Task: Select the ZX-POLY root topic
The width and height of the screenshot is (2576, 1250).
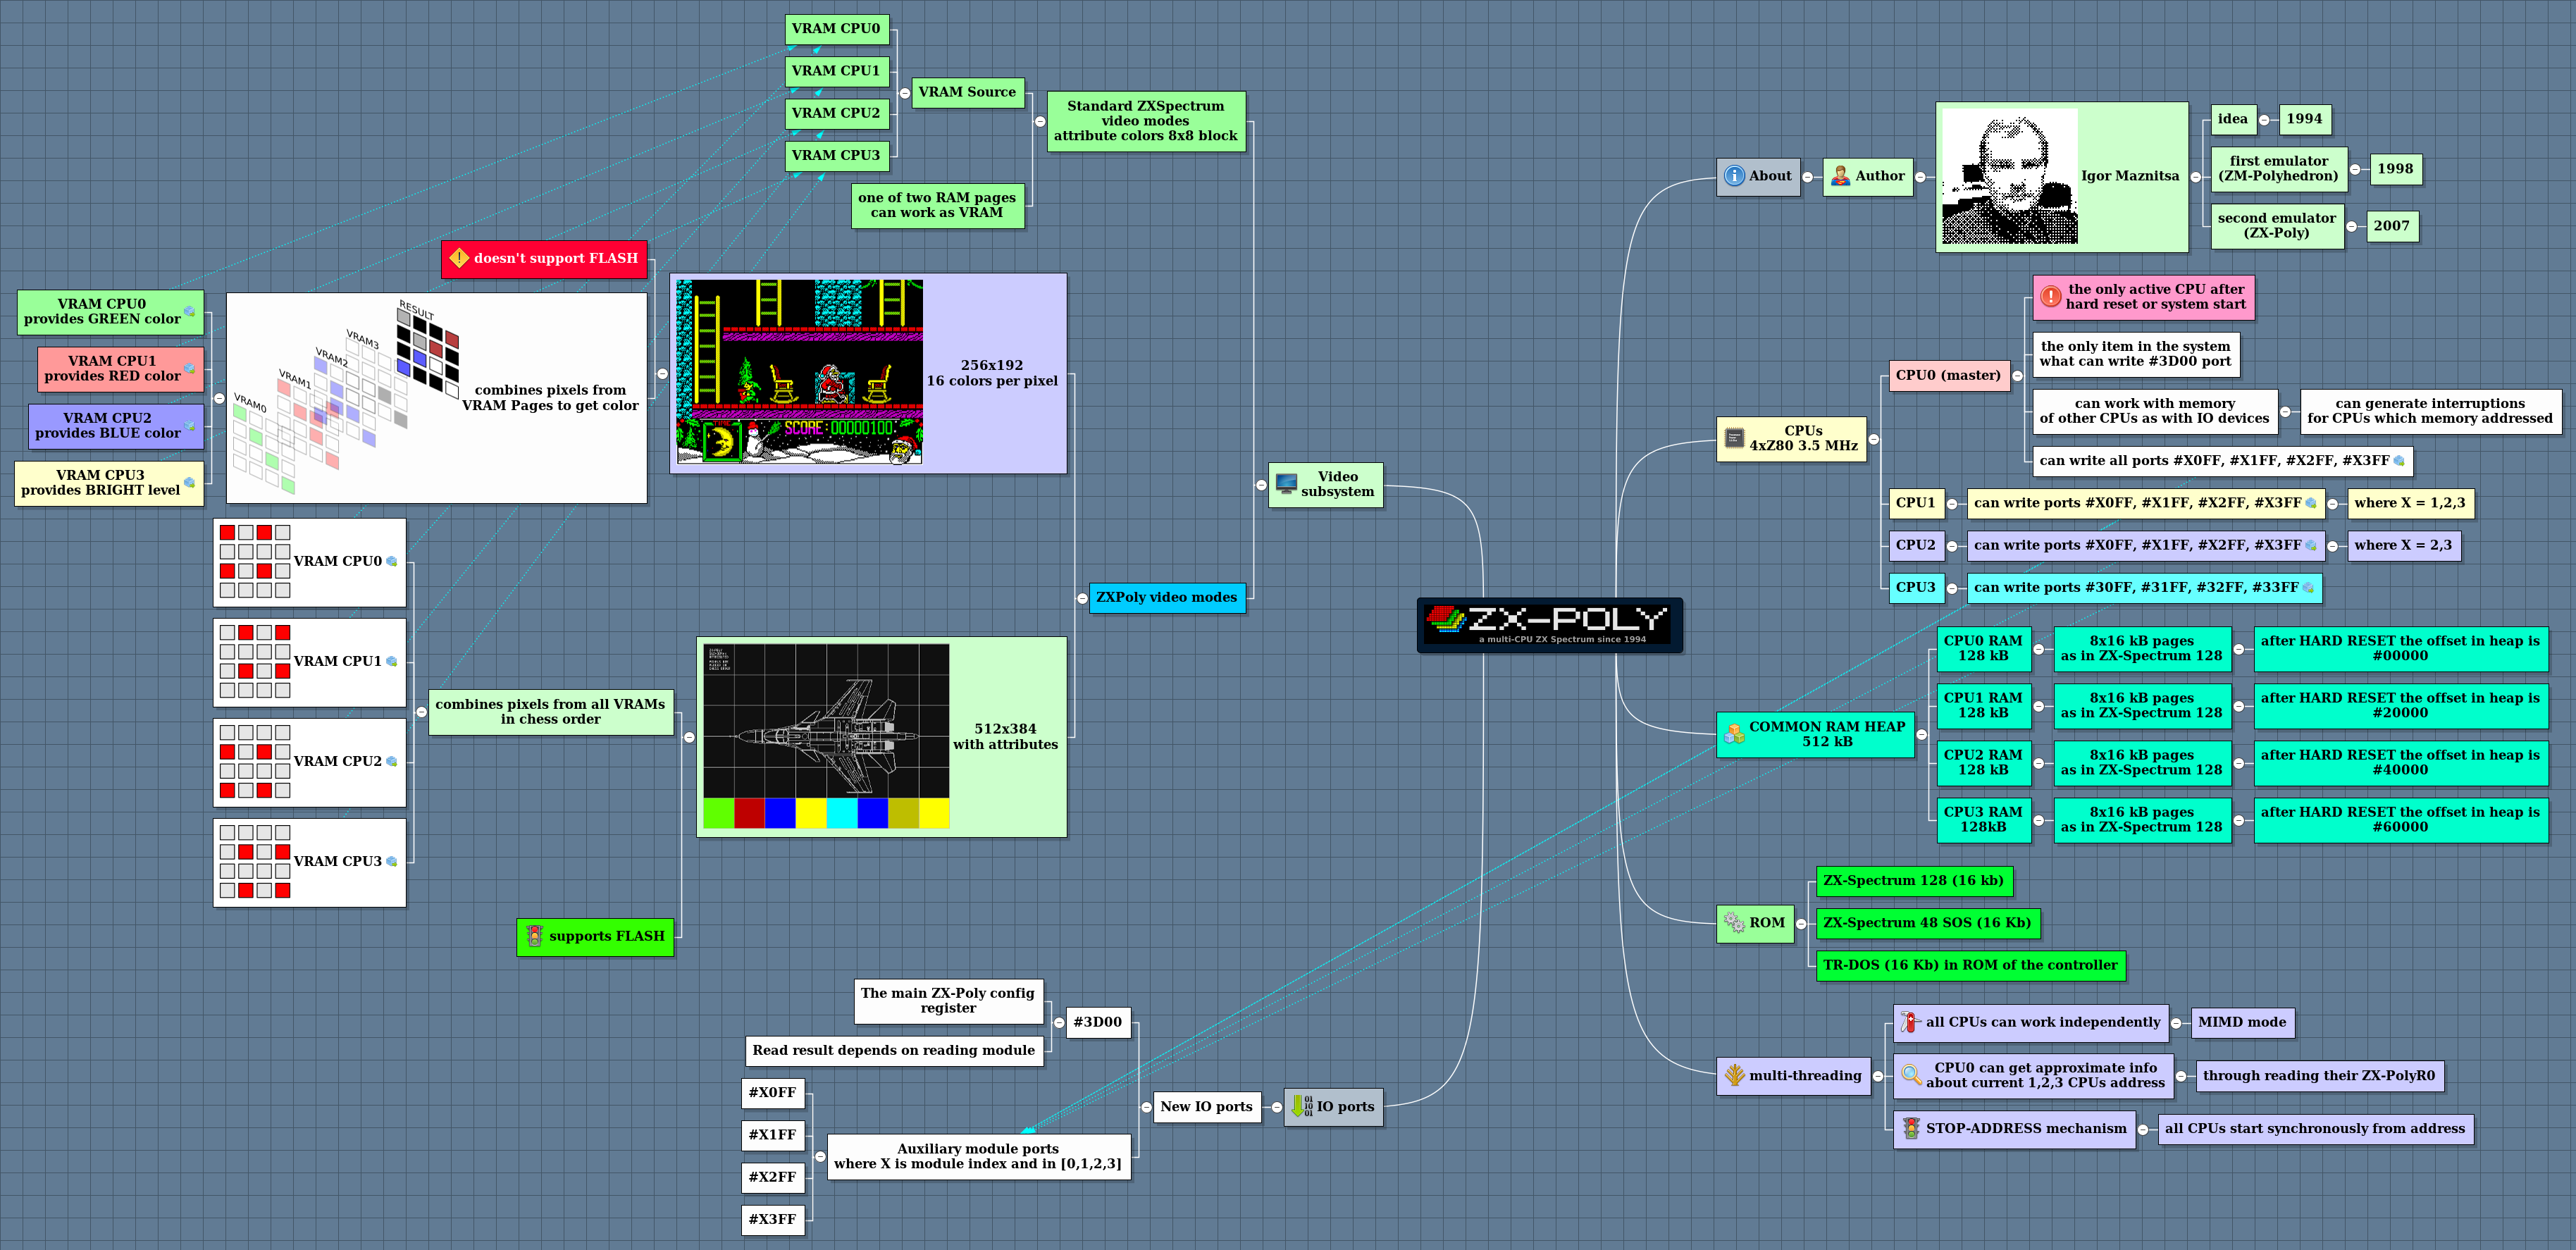Action: (1549, 625)
